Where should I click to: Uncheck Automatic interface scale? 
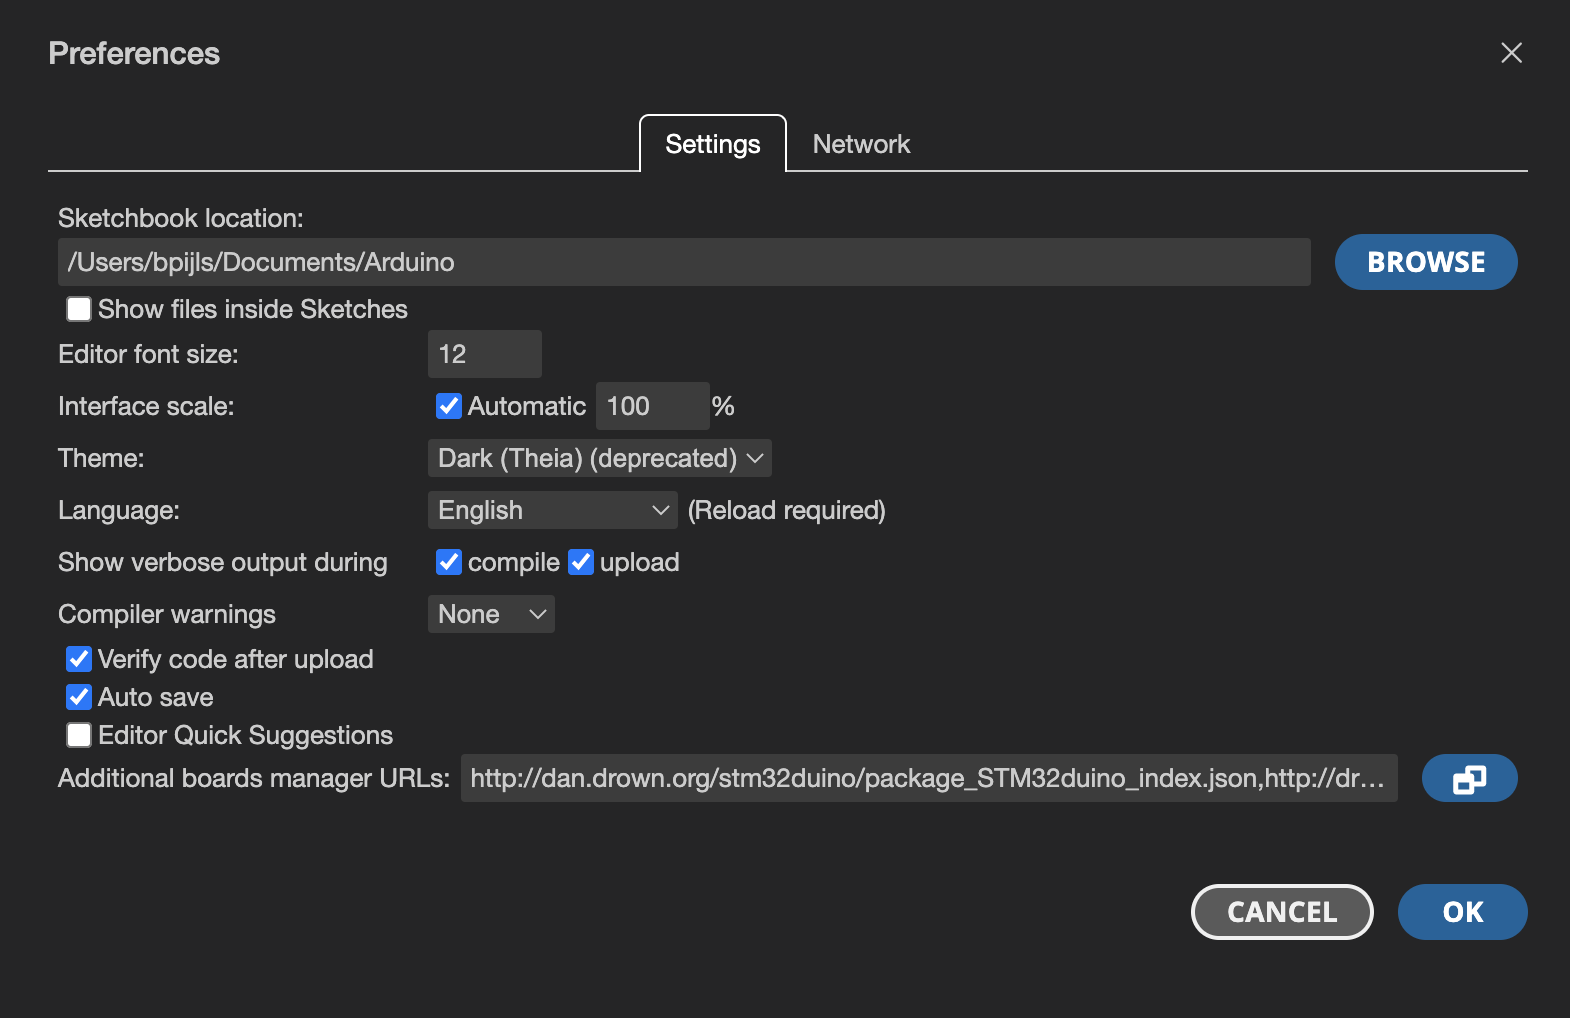pyautogui.click(x=449, y=406)
